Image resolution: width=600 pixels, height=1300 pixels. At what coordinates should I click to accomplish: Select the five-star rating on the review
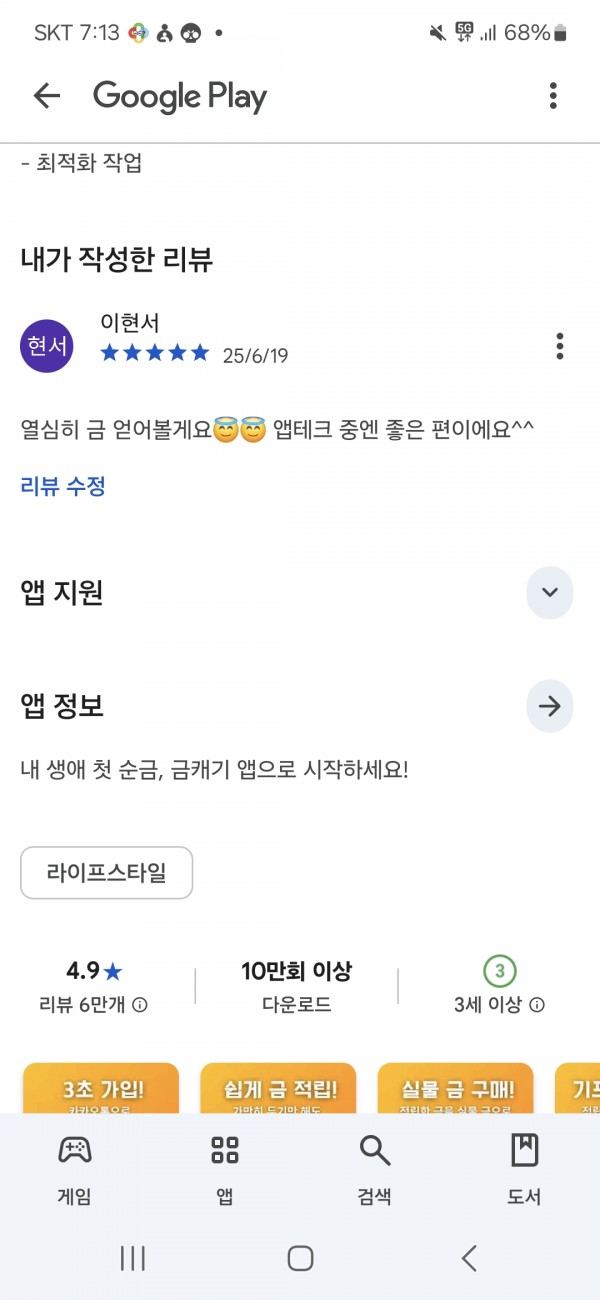155,353
